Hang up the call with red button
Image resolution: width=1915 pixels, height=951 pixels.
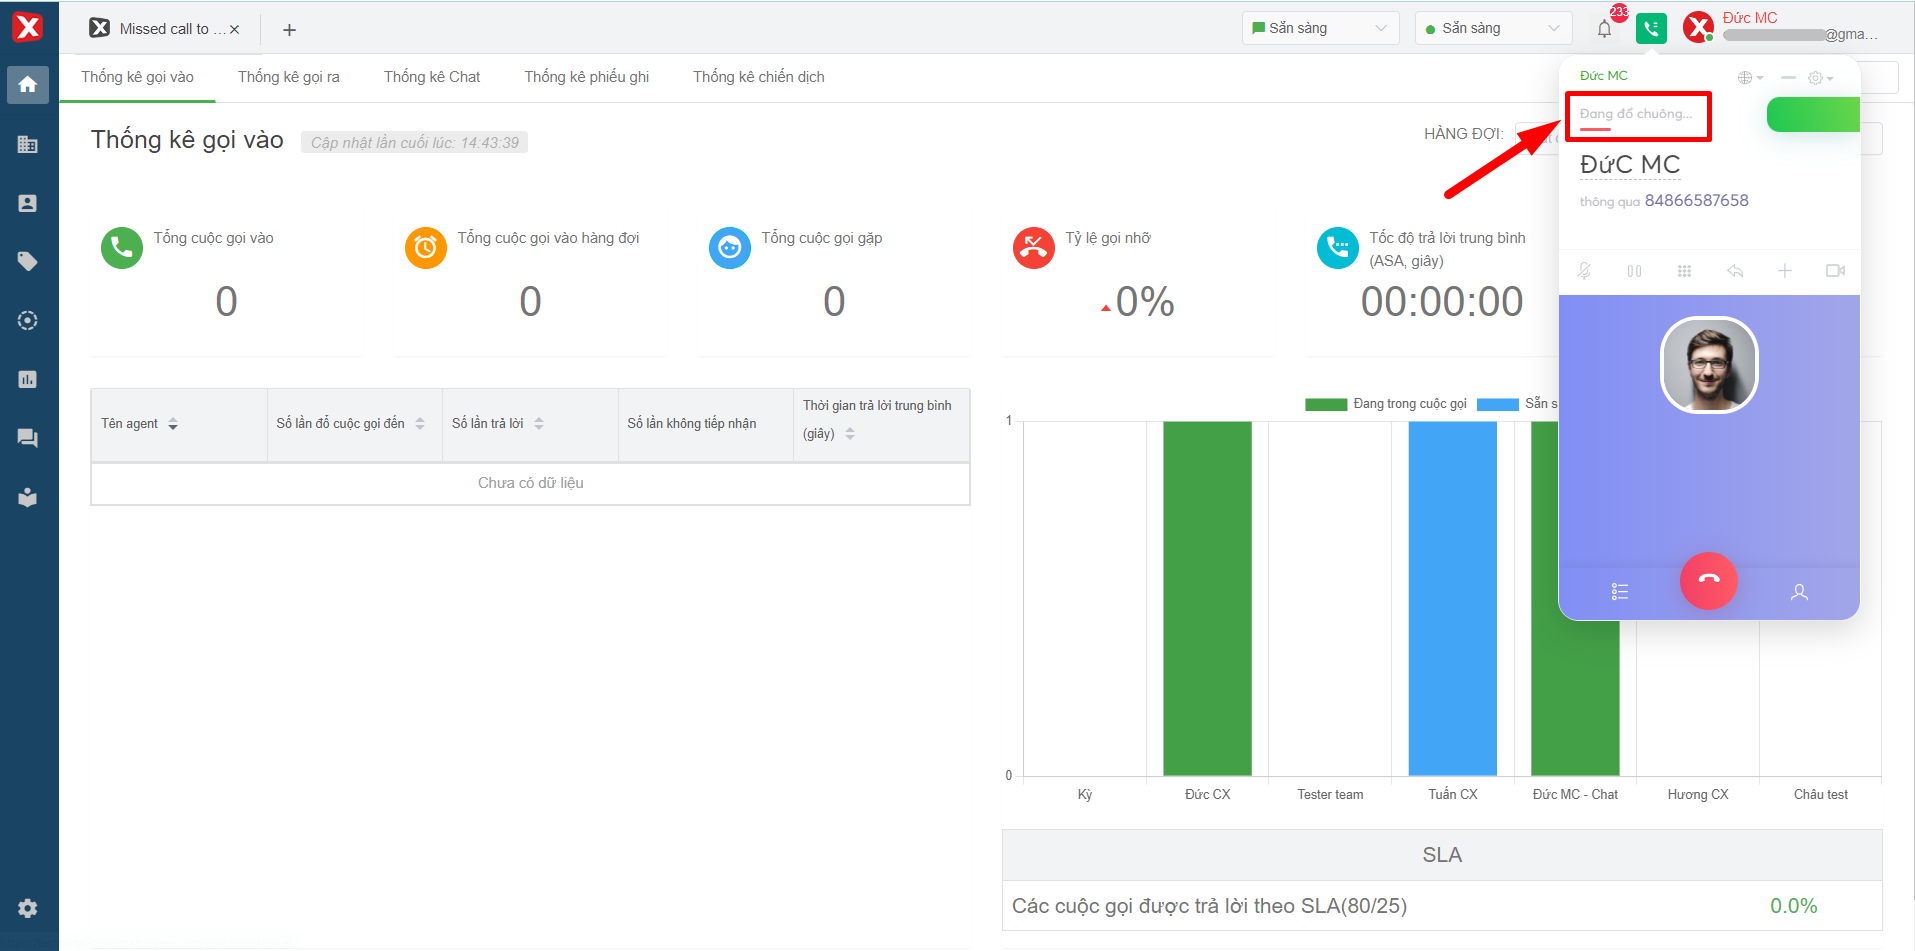coord(1708,581)
